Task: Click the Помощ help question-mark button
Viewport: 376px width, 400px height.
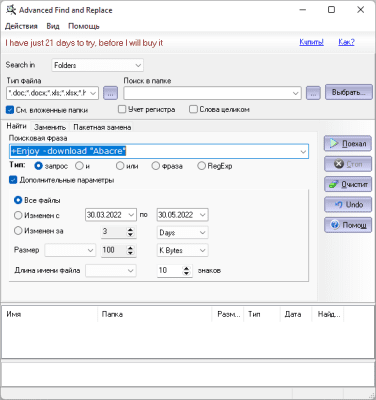Action: tap(348, 225)
